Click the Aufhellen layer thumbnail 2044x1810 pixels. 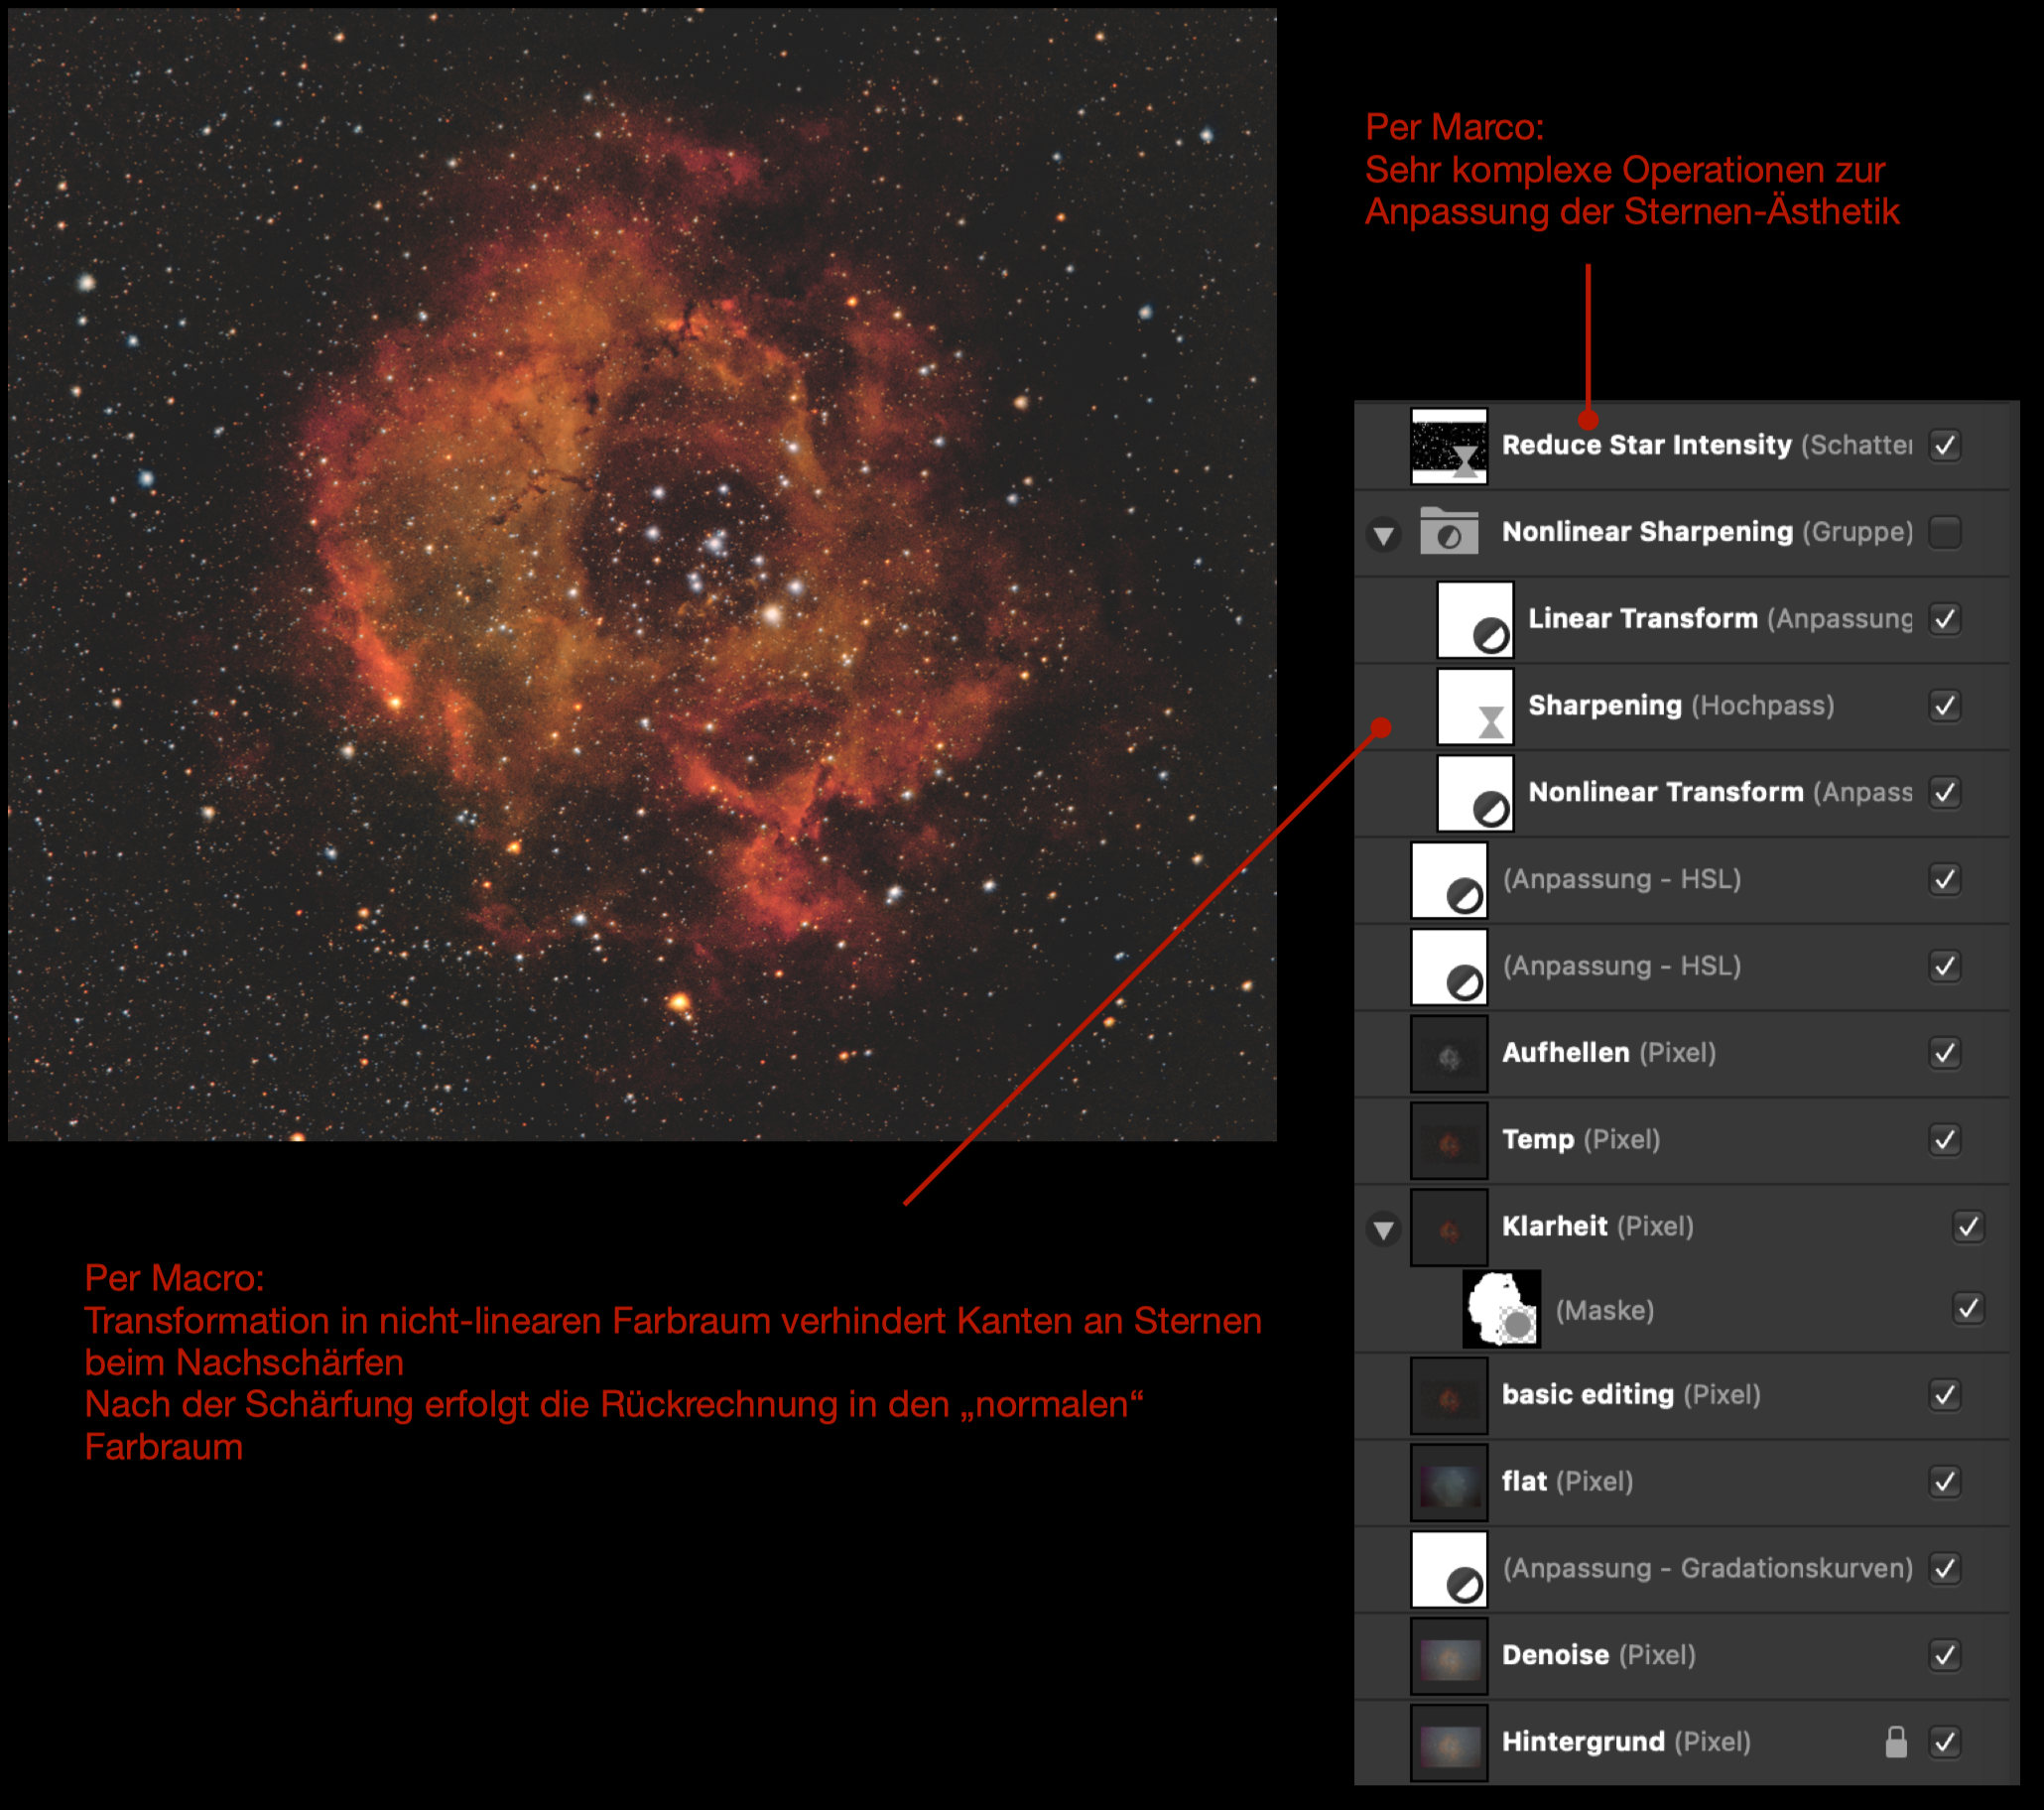point(1448,1054)
